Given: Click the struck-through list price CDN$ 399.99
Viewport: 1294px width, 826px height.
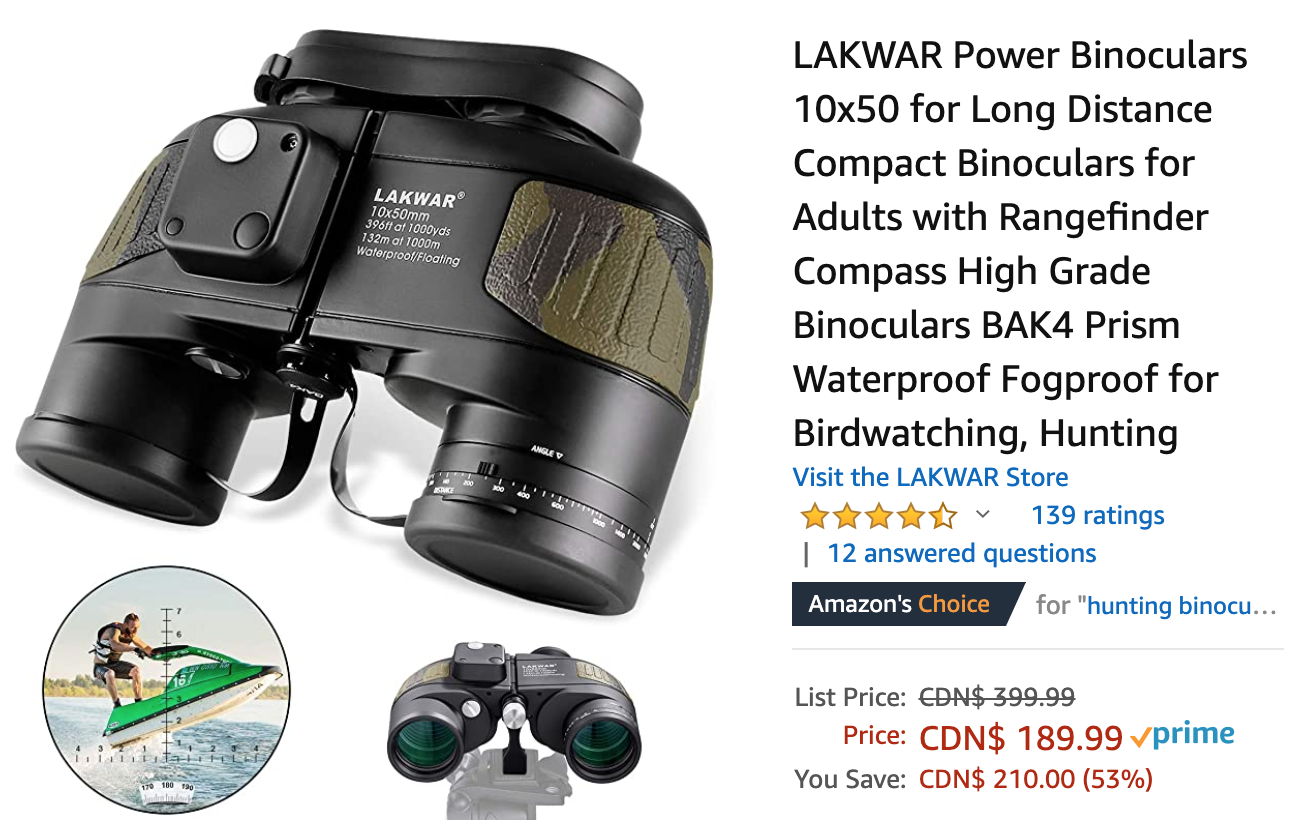Looking at the screenshot, I should (x=997, y=697).
